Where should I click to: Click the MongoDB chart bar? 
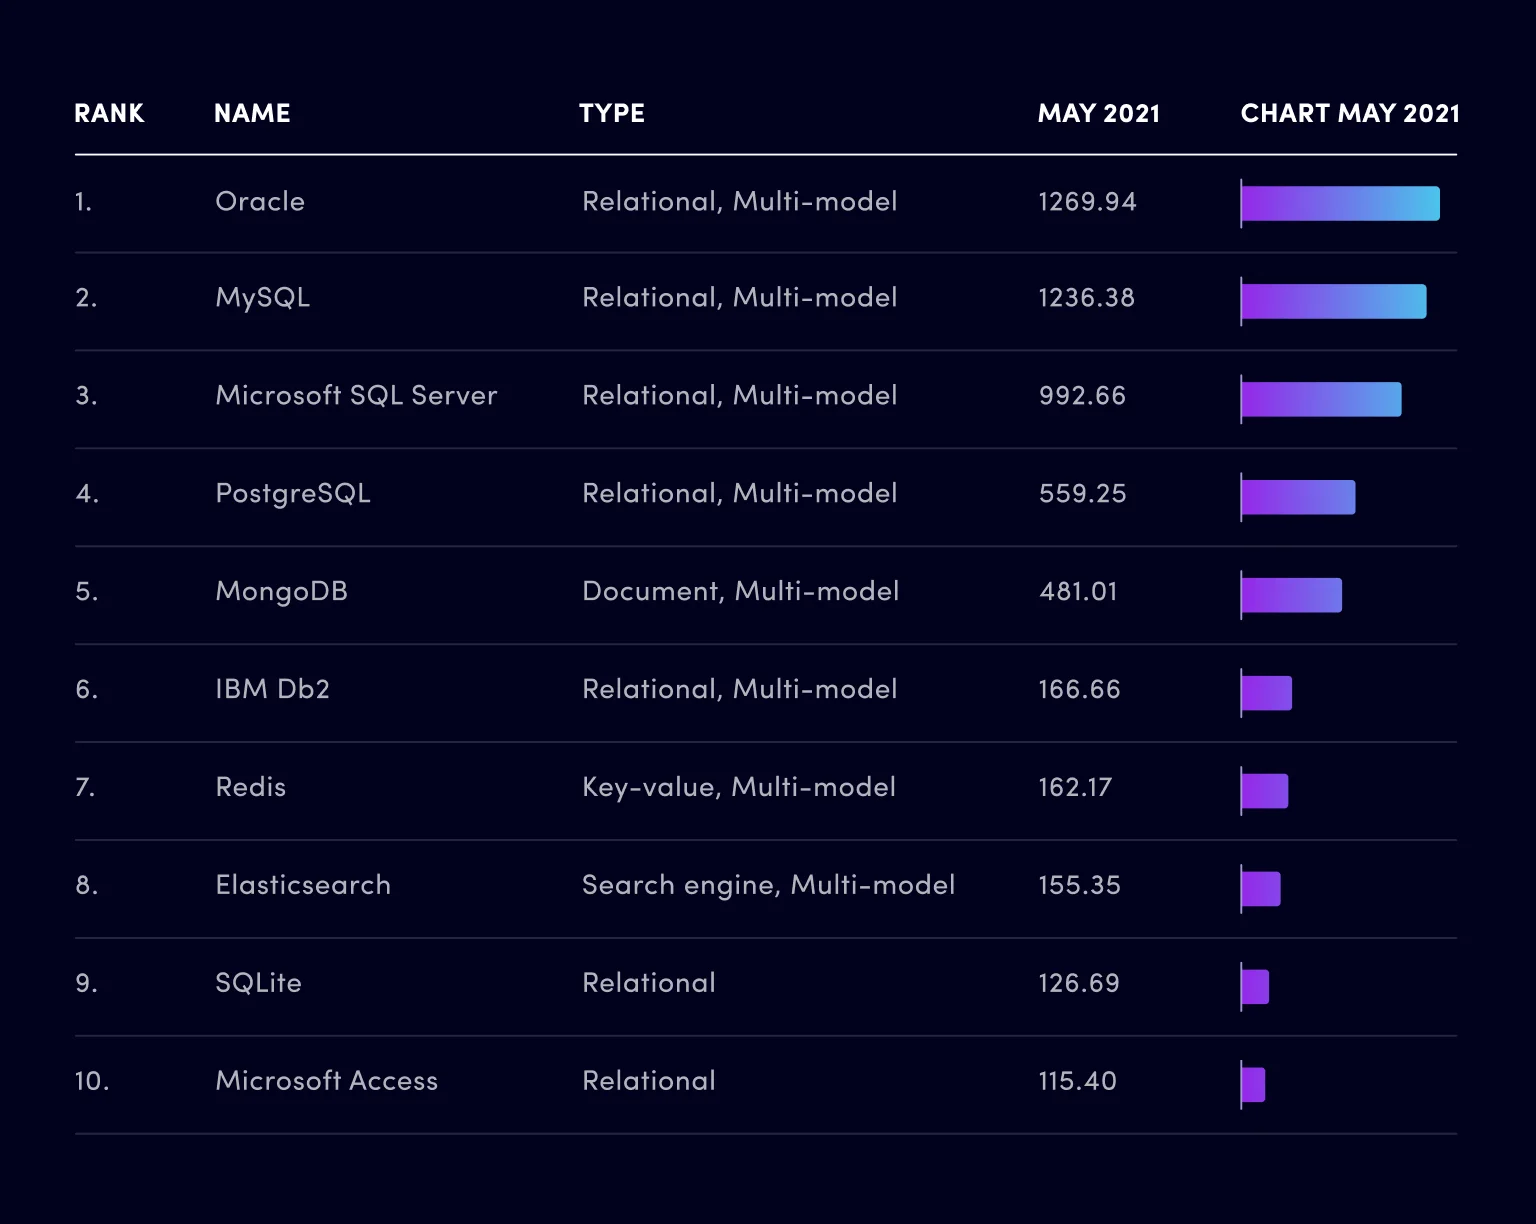coord(1291,595)
